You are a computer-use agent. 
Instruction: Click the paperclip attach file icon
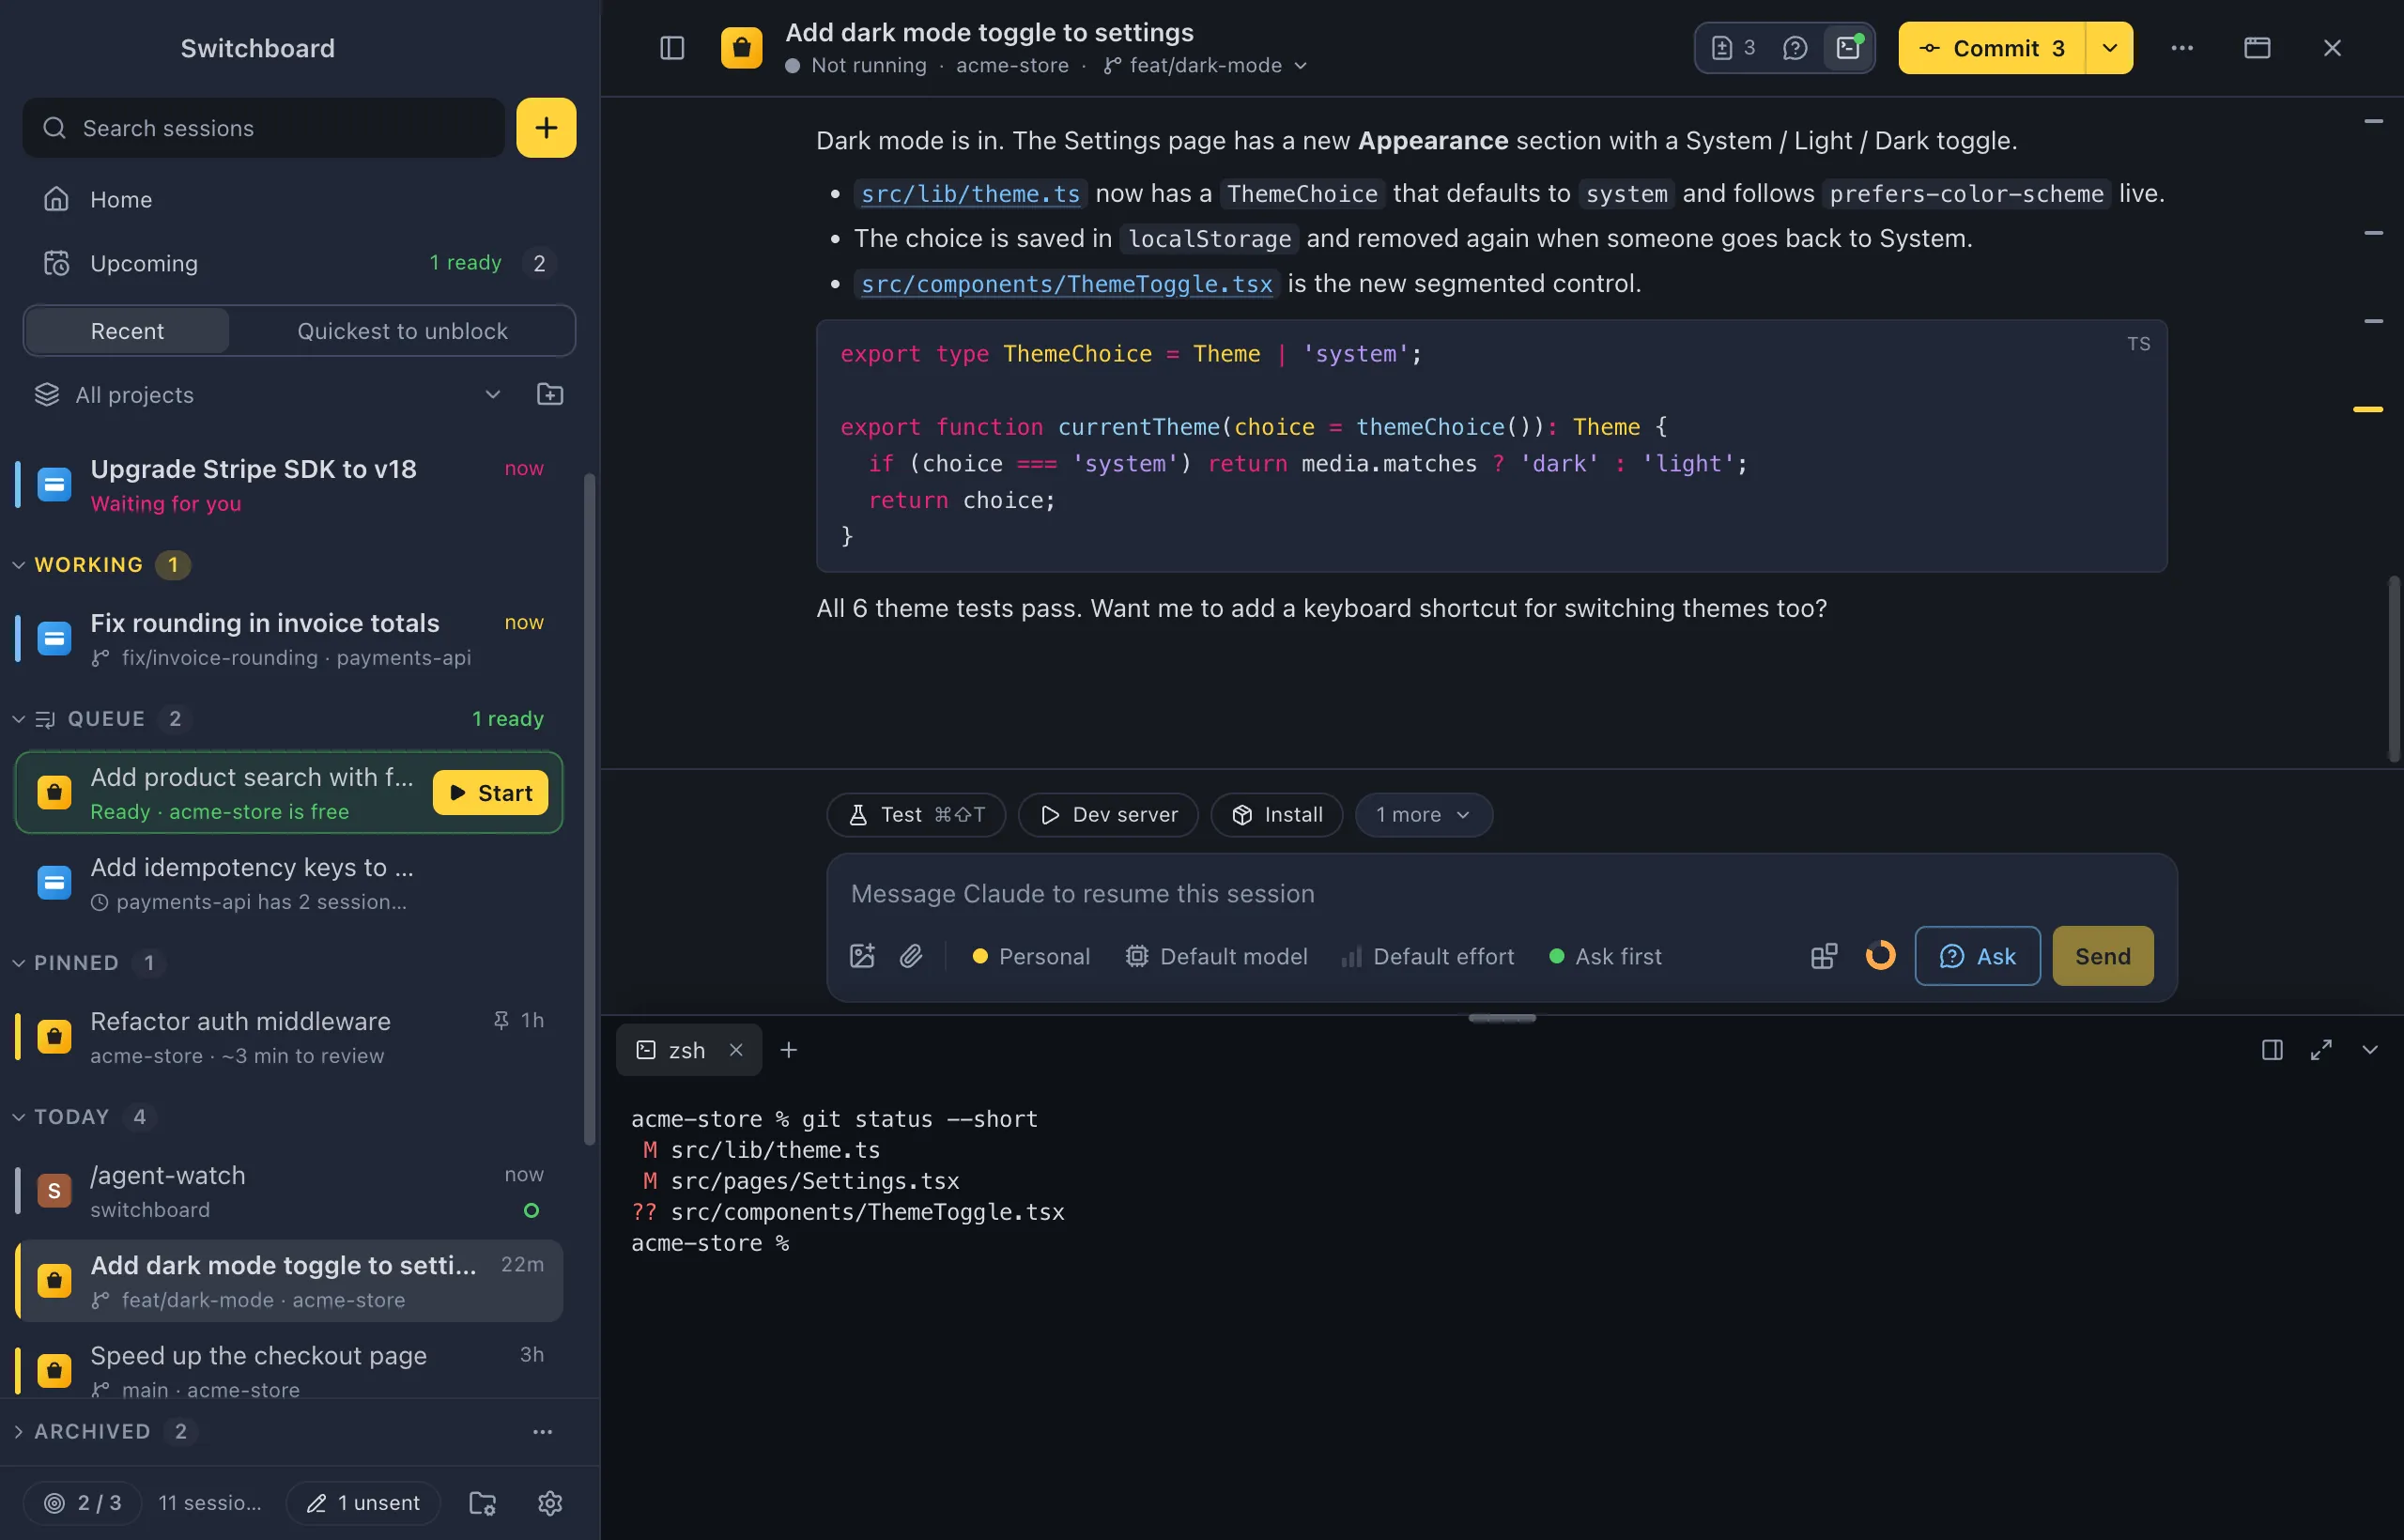pyautogui.click(x=911, y=956)
